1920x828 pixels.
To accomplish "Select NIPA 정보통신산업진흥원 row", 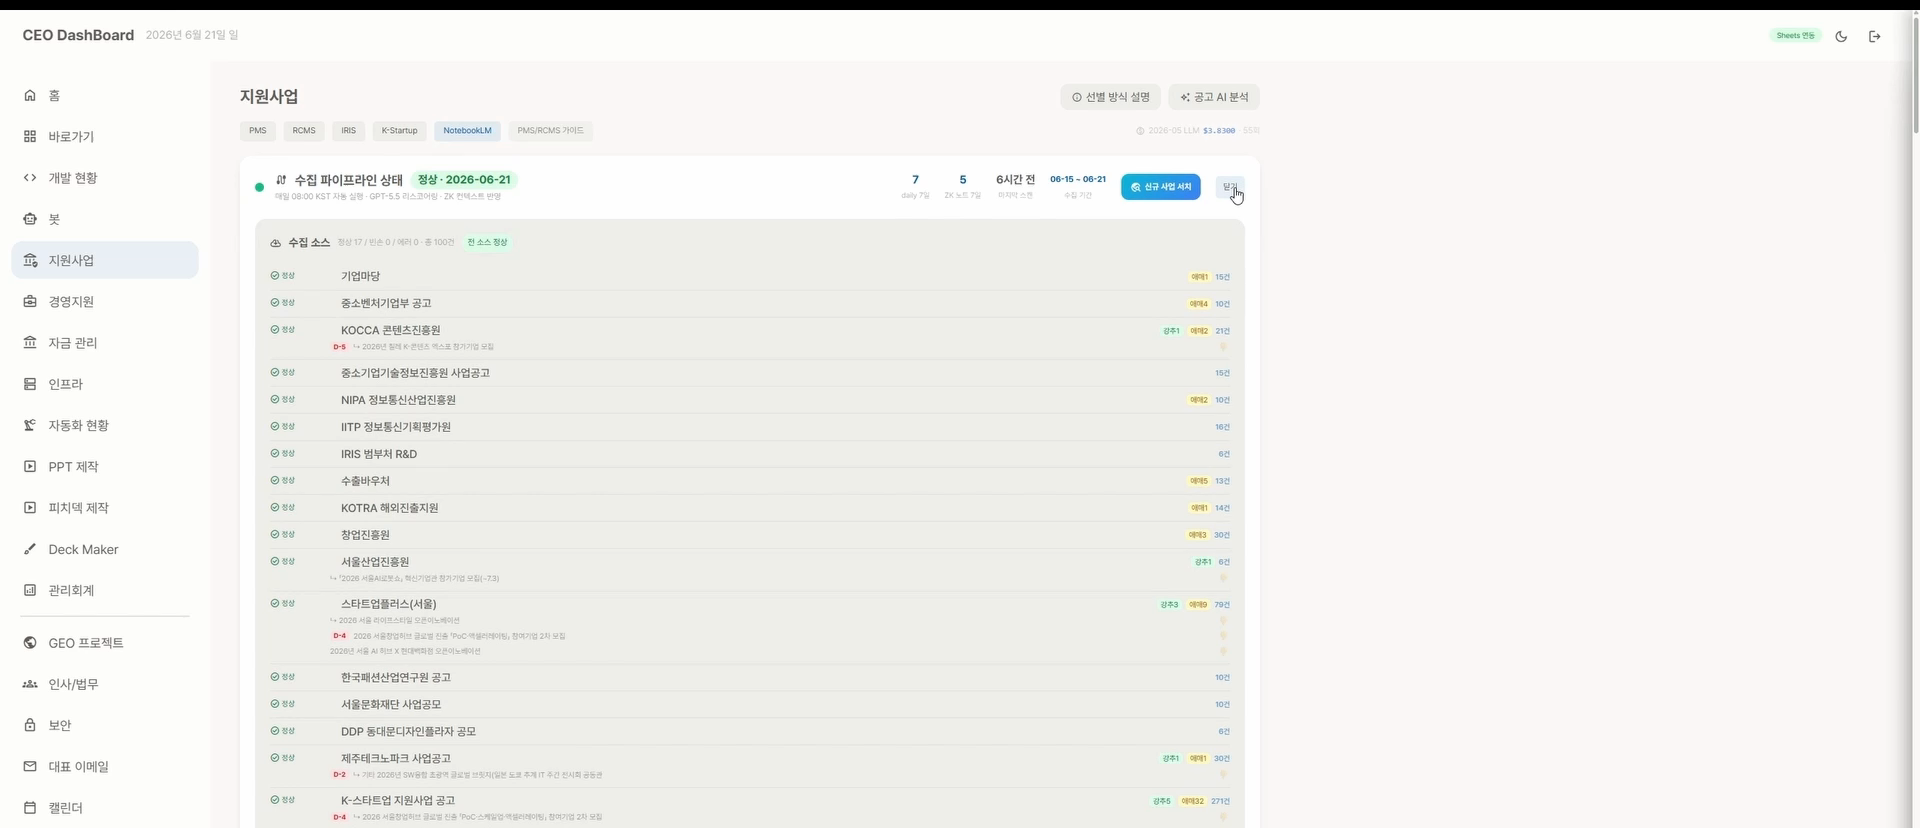I will pyautogui.click(x=750, y=400).
